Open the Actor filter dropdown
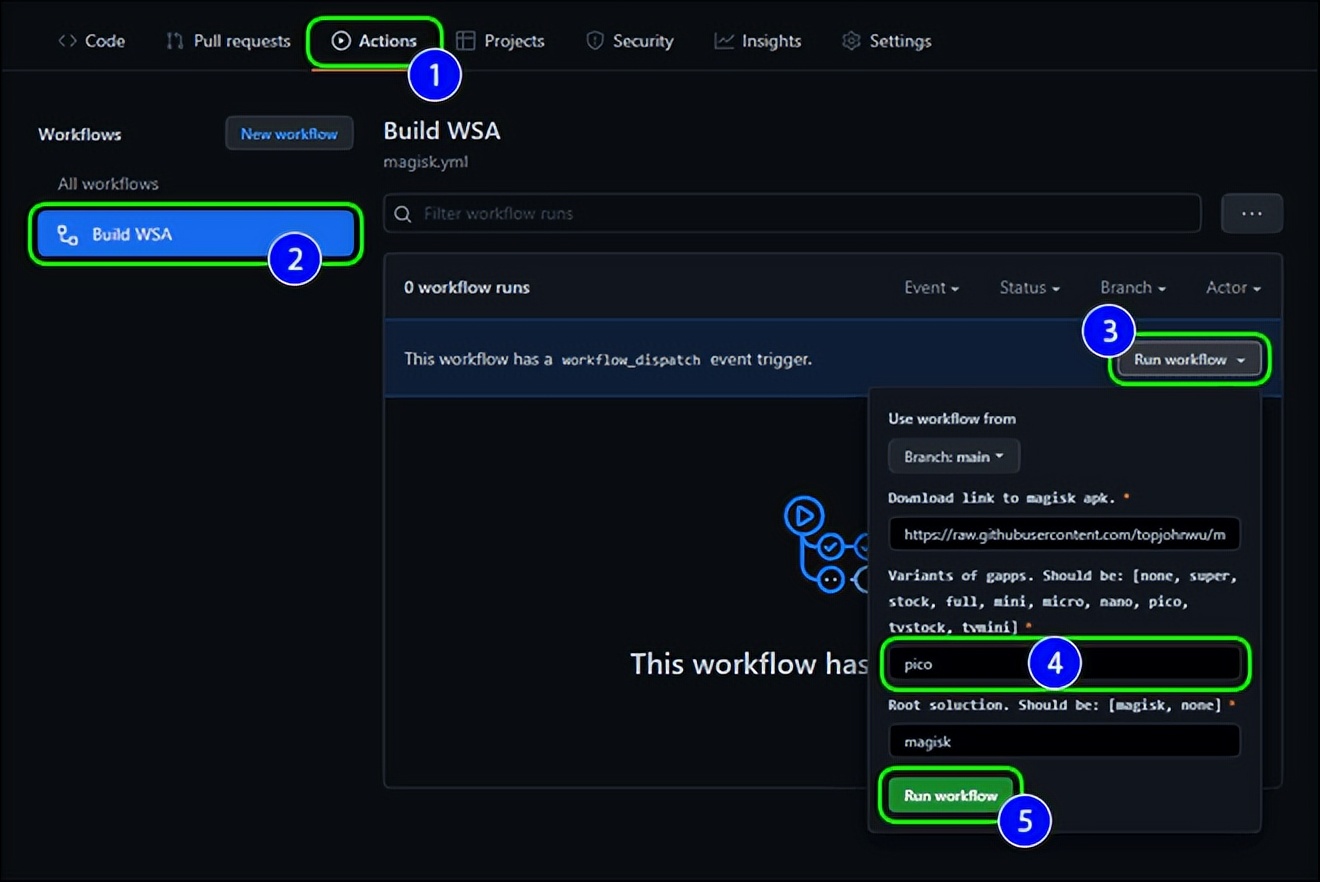 (1232, 288)
